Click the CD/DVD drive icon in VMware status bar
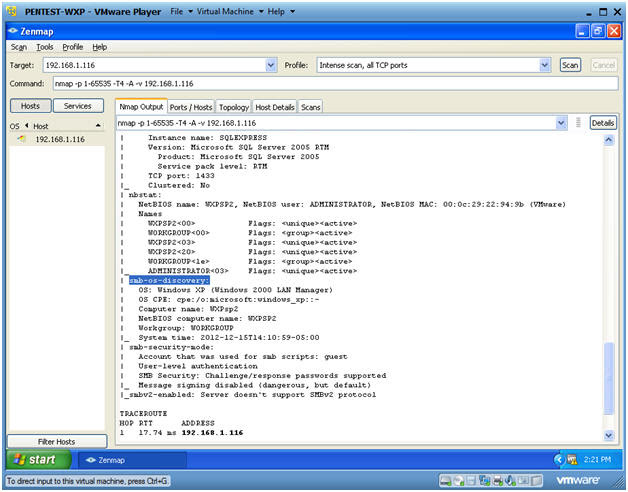Viewport: 628px width, 492px height. click(459, 480)
